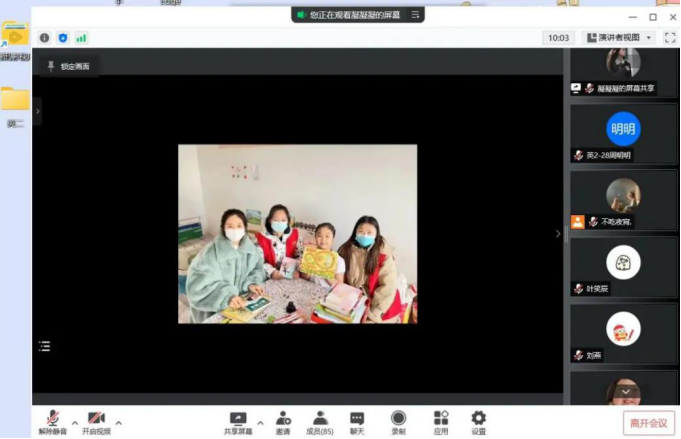The image size is (681, 439).
Task: Click the red 离开会议 leave button
Action: point(648,423)
